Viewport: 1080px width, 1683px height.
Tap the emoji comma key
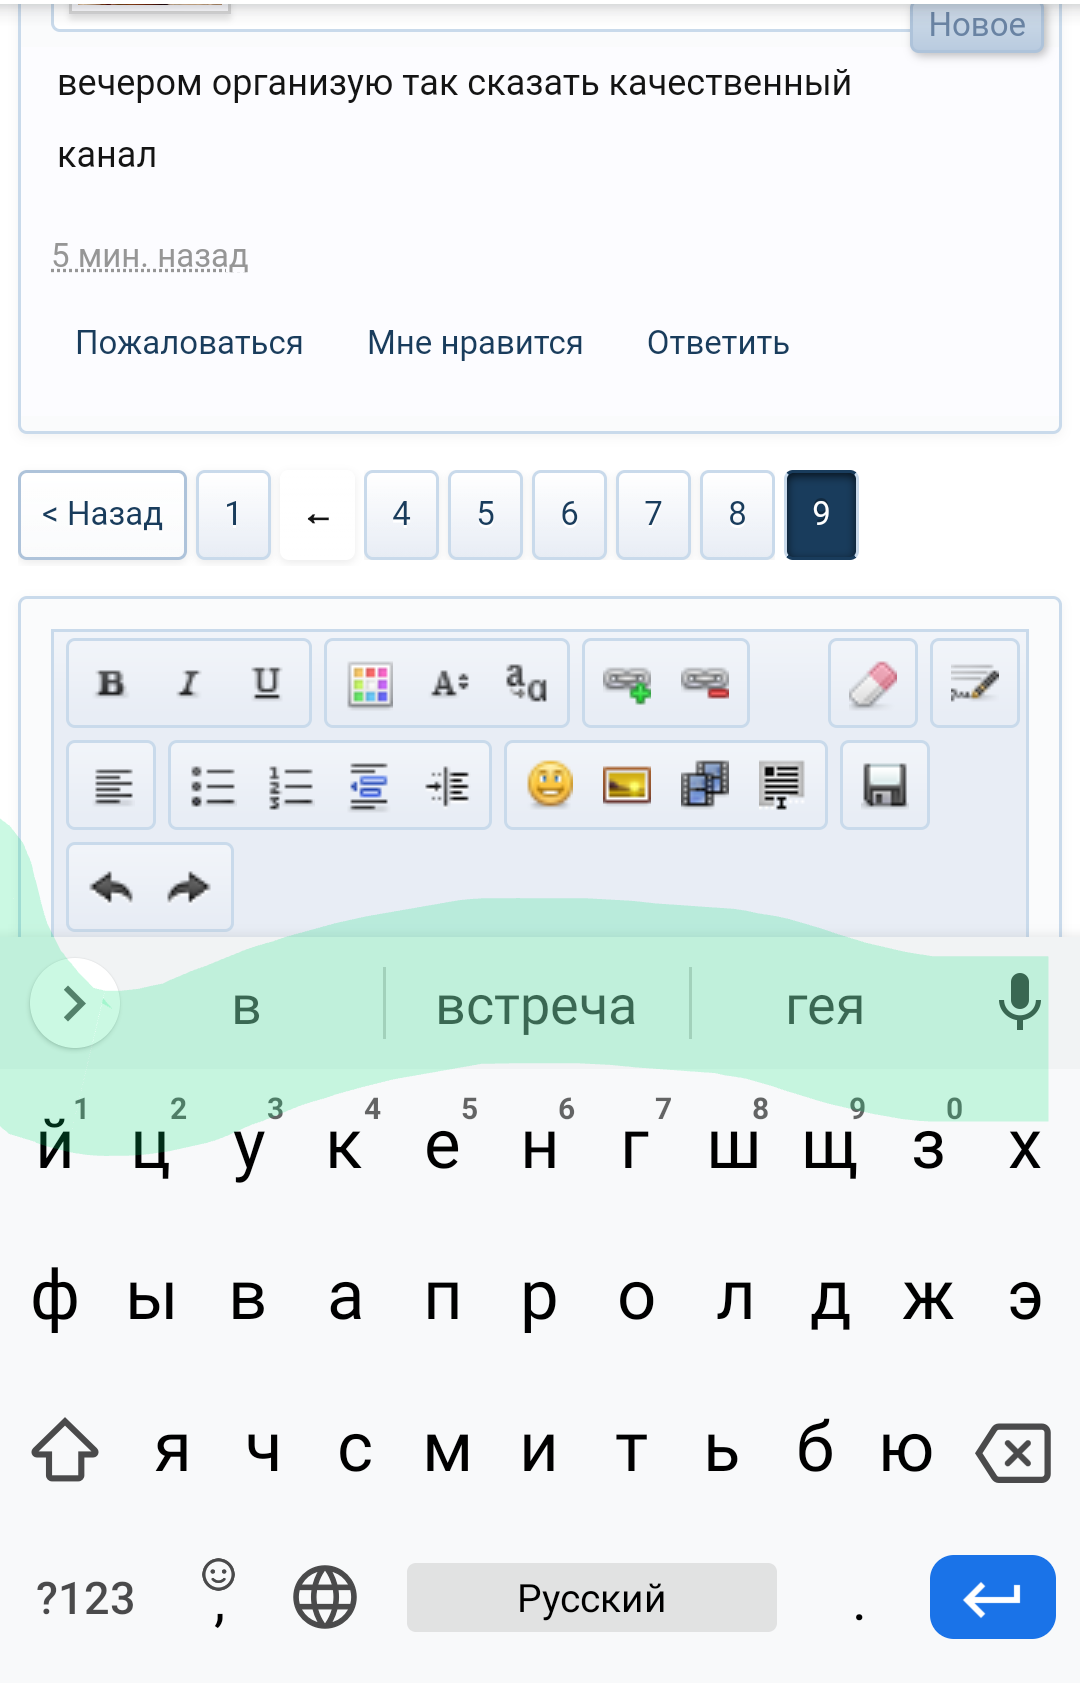click(x=218, y=1594)
